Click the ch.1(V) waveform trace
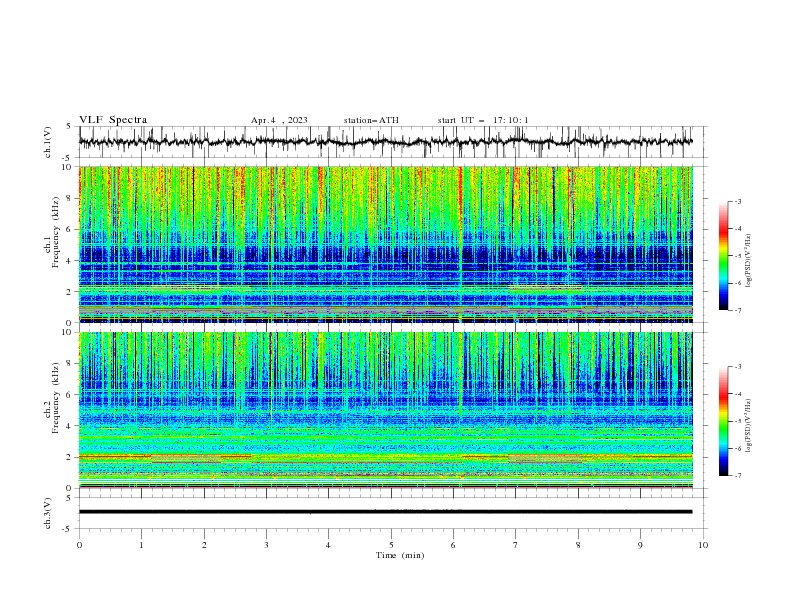 386,142
